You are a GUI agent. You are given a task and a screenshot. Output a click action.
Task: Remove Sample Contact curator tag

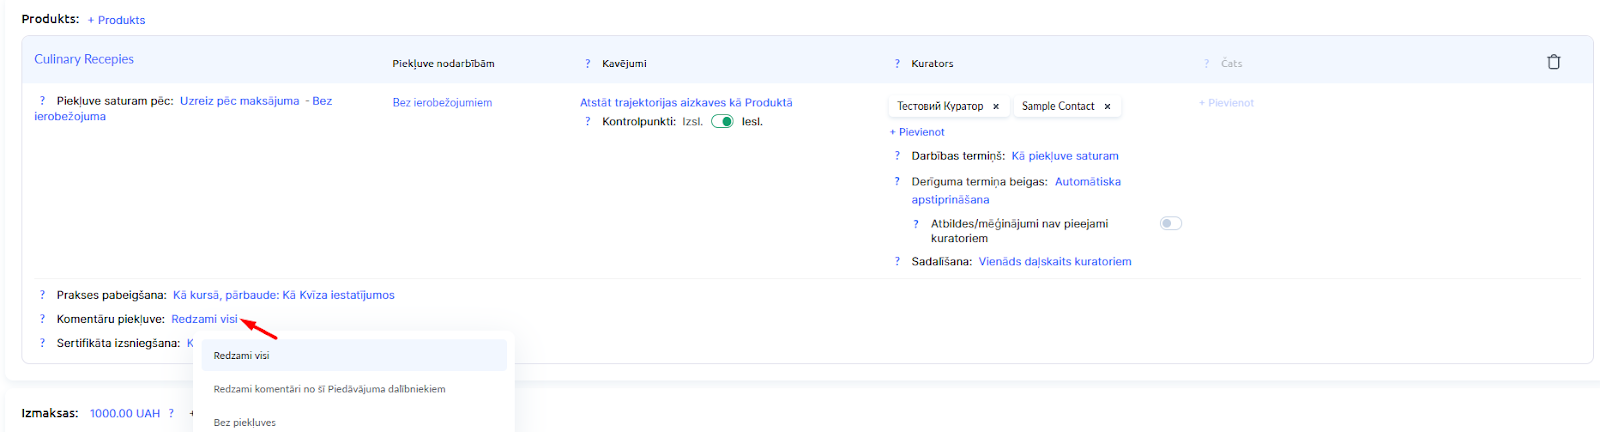(1107, 106)
